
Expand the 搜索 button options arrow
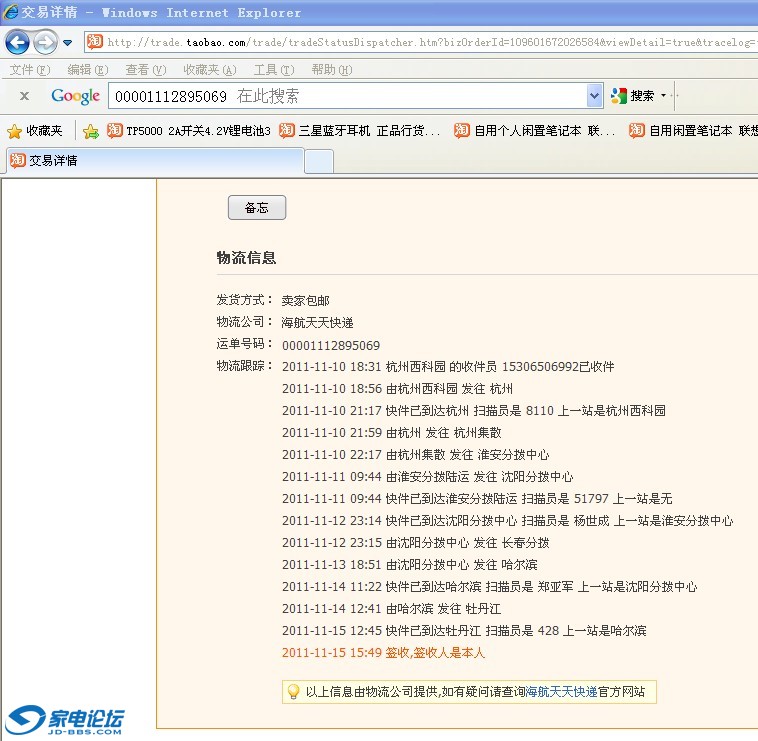click(663, 96)
